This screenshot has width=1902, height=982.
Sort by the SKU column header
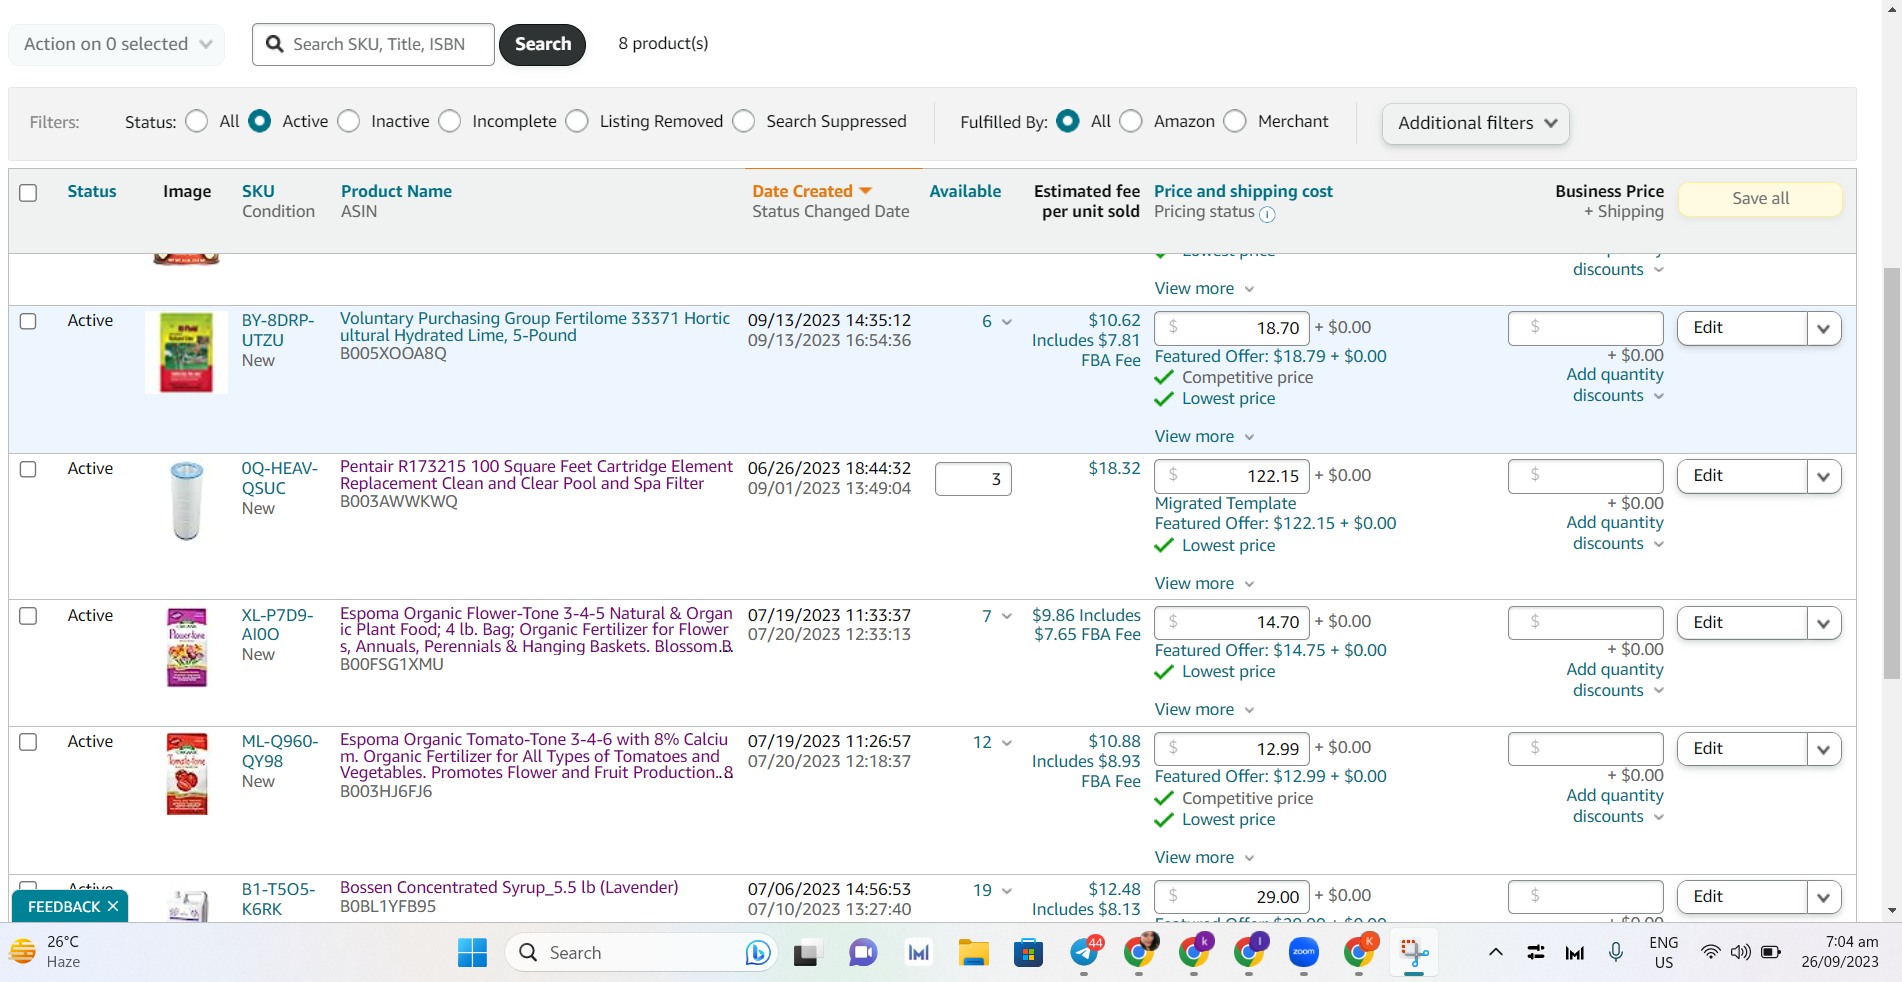(258, 191)
